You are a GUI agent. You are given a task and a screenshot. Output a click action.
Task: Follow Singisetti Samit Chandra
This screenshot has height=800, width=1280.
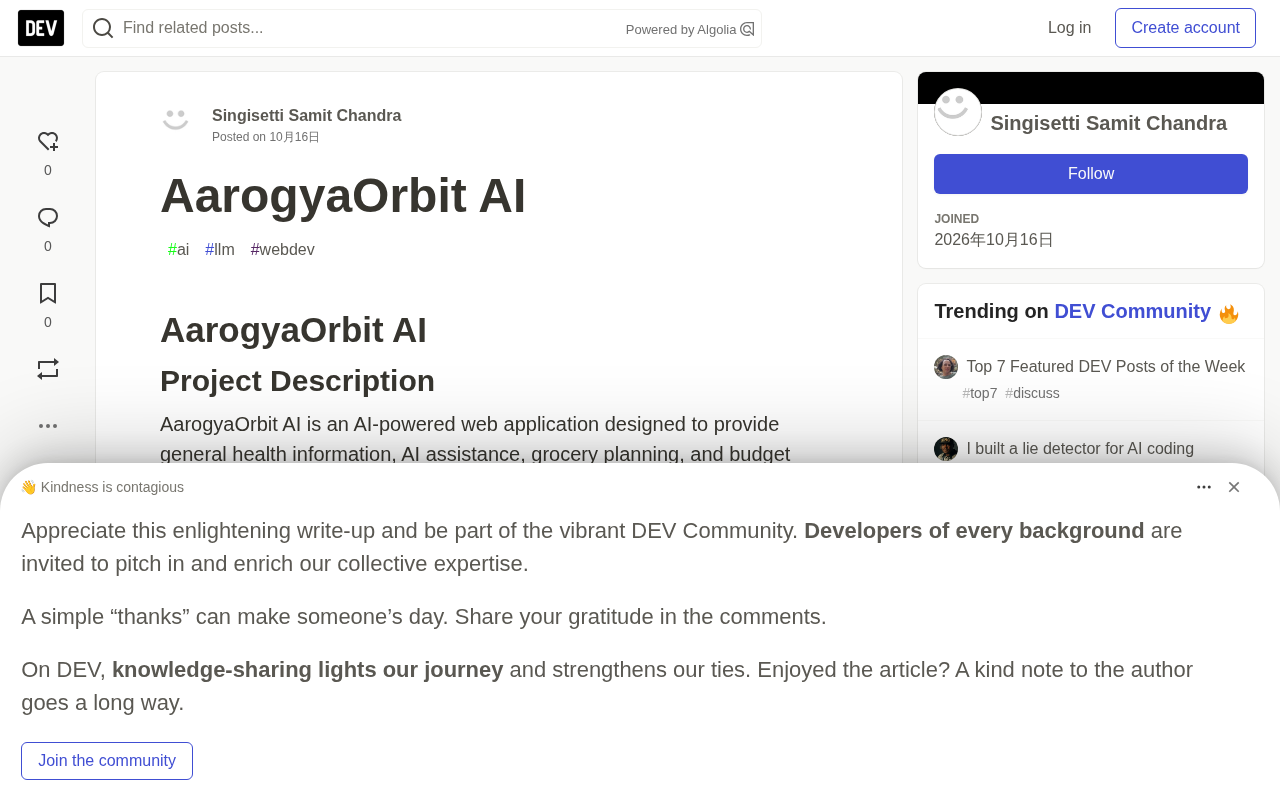coord(1091,174)
